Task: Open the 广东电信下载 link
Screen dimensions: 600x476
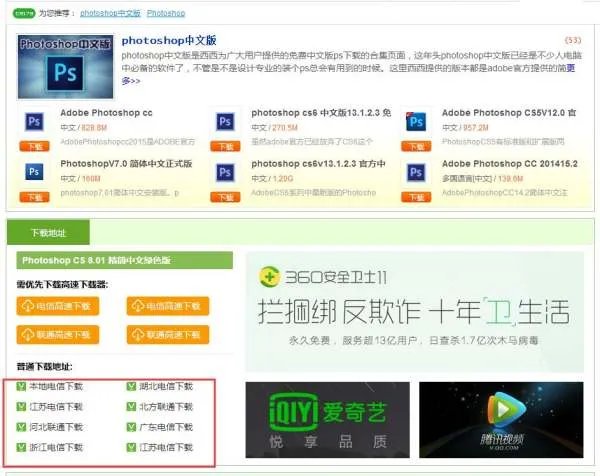Action: click(x=166, y=427)
